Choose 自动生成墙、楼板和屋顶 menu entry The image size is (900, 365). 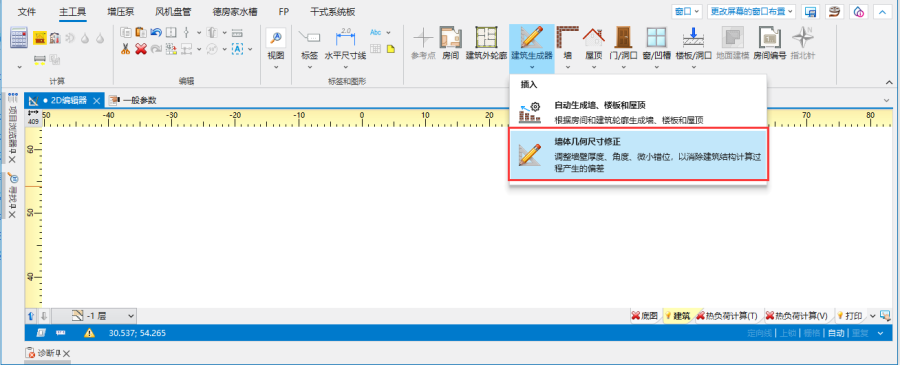click(638, 112)
